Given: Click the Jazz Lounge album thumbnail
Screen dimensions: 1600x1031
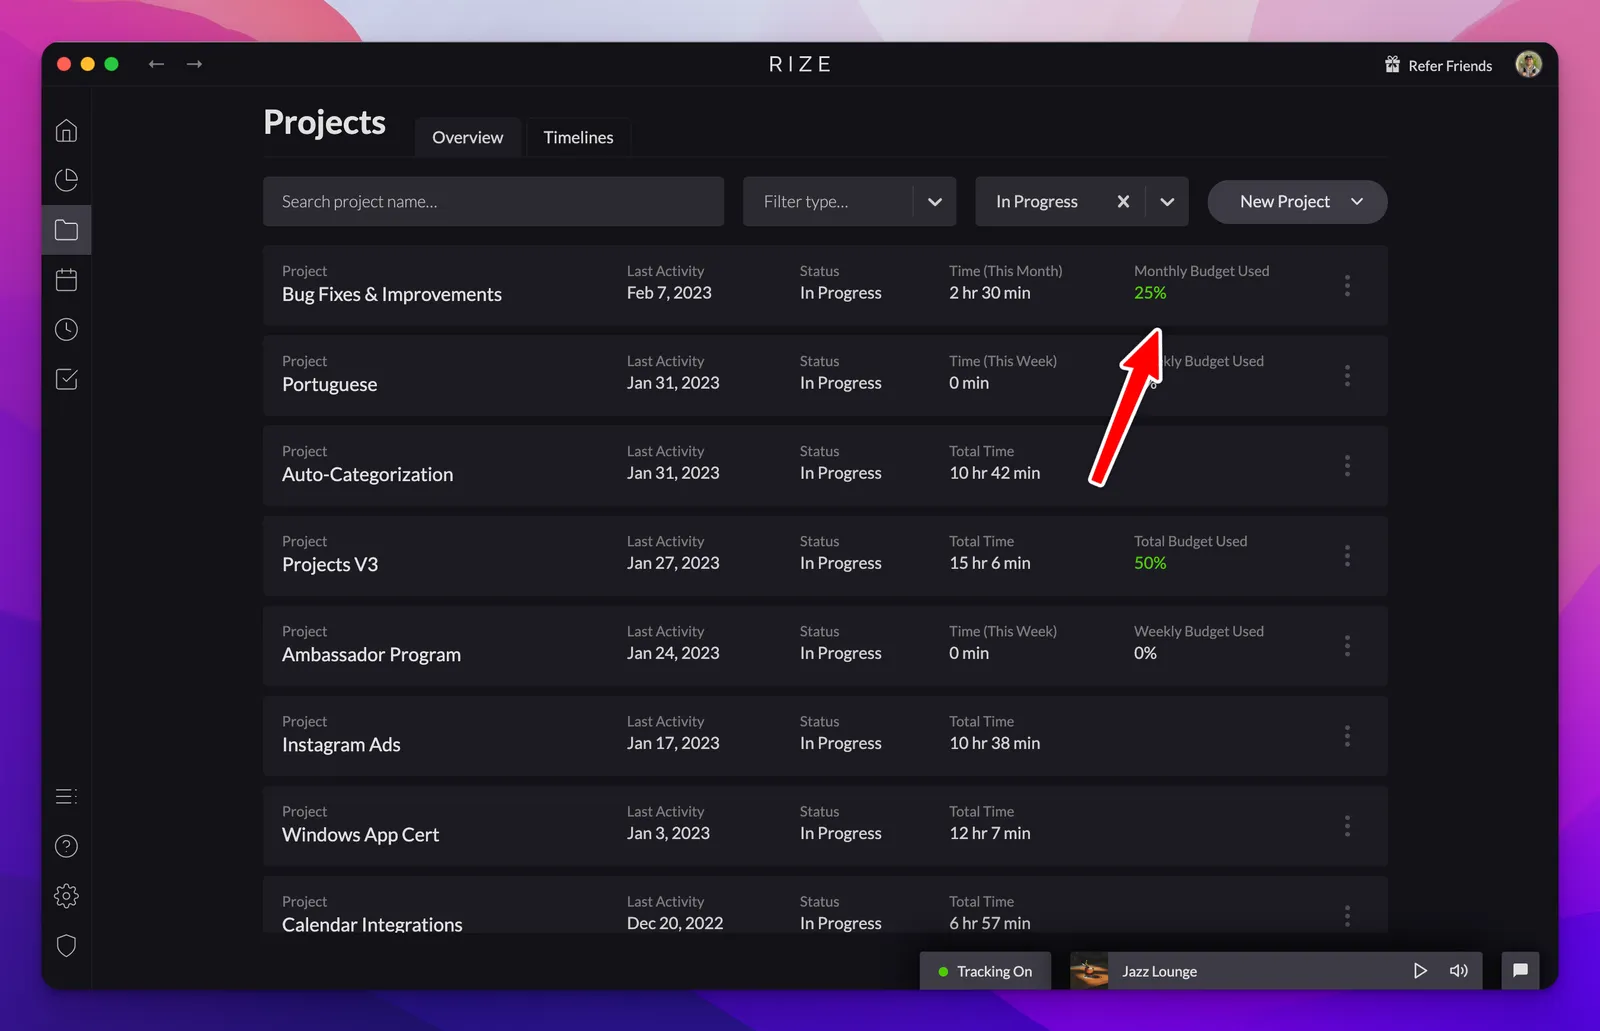Looking at the screenshot, I should pyautogui.click(x=1089, y=971).
